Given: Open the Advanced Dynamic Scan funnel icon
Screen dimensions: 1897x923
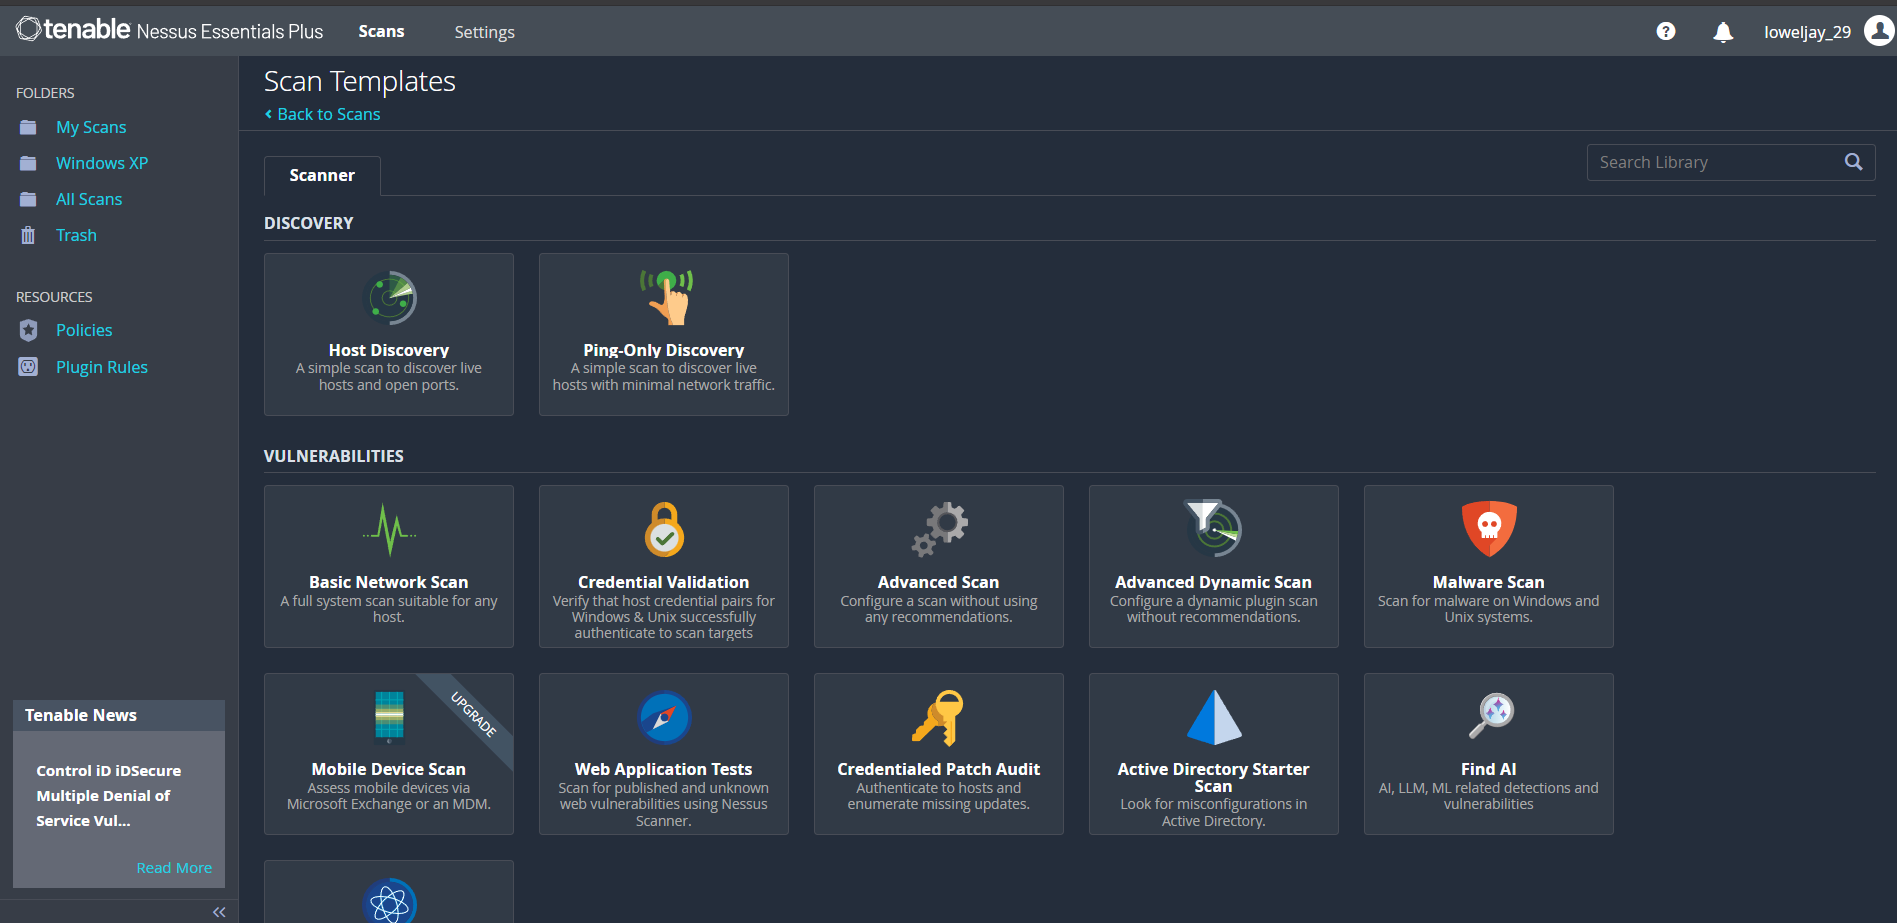Looking at the screenshot, I should (x=1213, y=528).
